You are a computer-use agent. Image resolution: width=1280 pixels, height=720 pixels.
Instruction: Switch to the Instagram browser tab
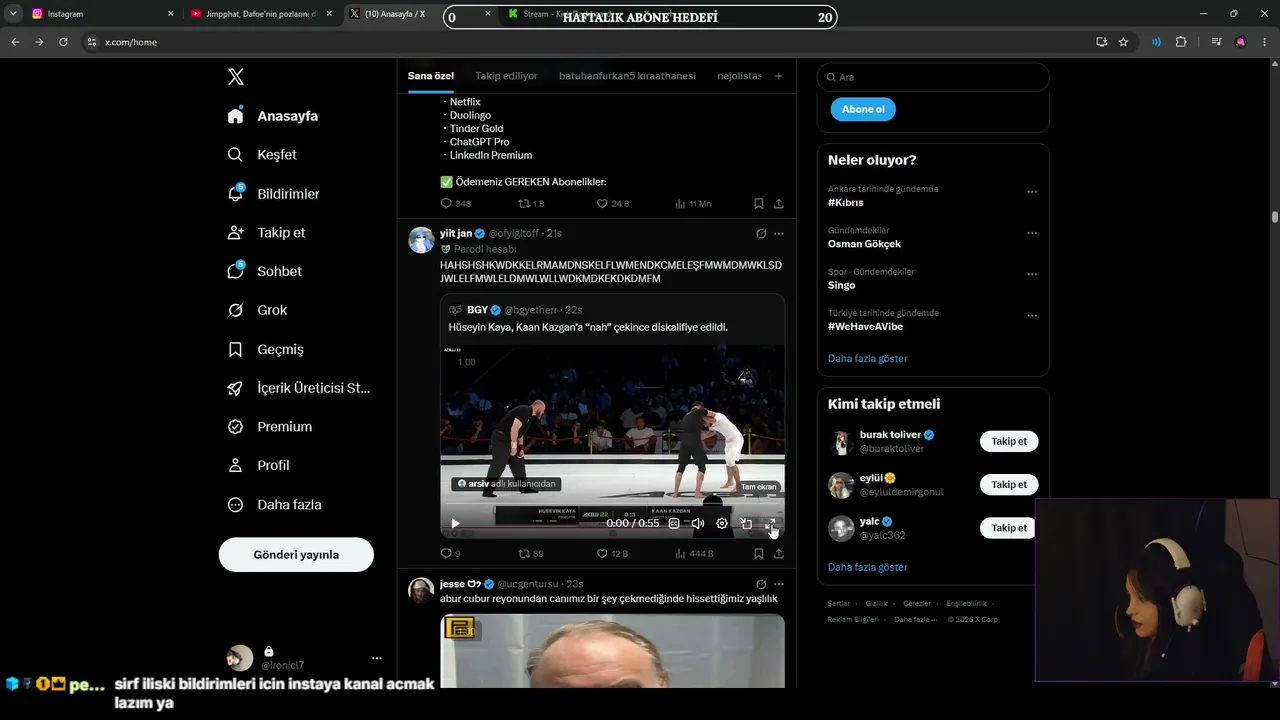[102, 14]
